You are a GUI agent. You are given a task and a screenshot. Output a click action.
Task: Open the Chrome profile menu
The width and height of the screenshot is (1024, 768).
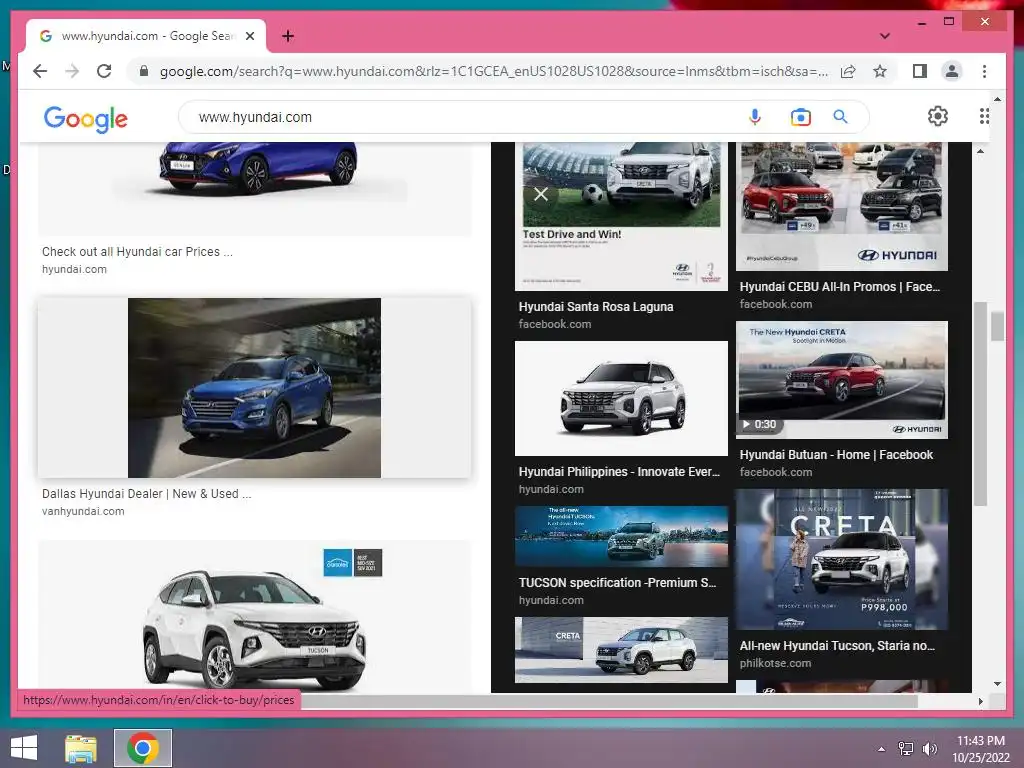pyautogui.click(x=952, y=71)
